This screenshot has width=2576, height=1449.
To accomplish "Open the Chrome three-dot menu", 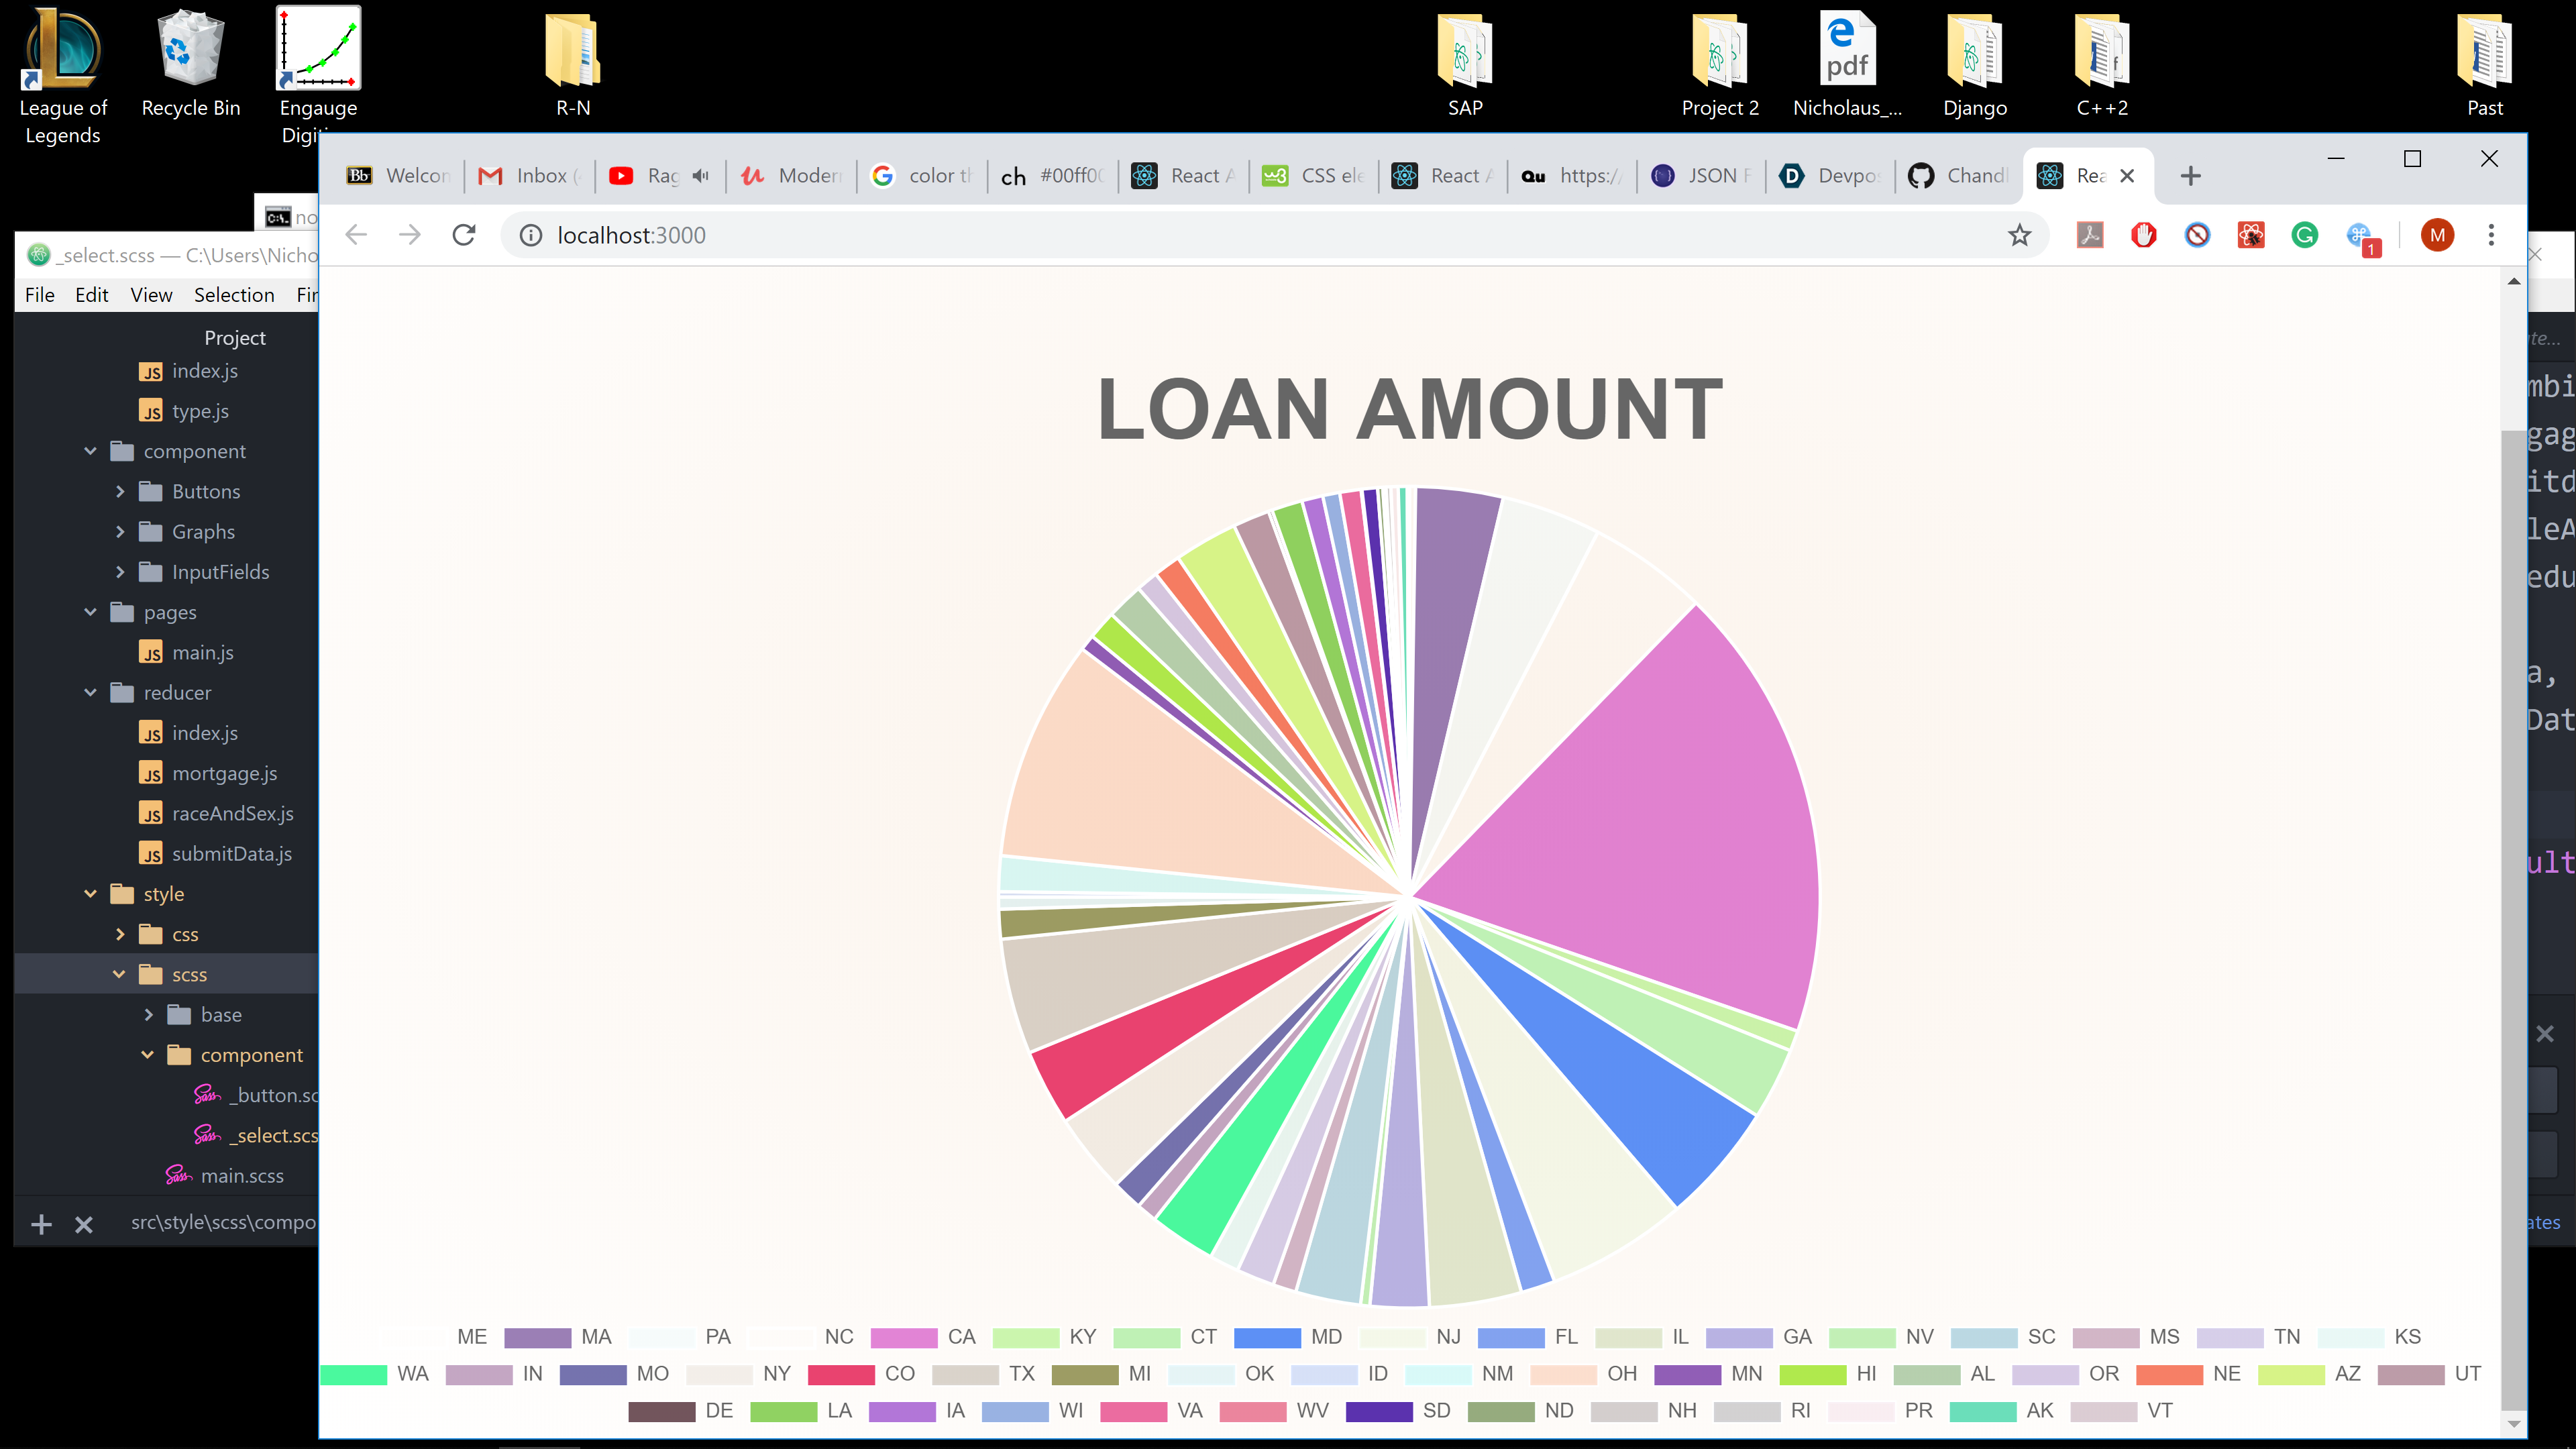I will [2491, 235].
